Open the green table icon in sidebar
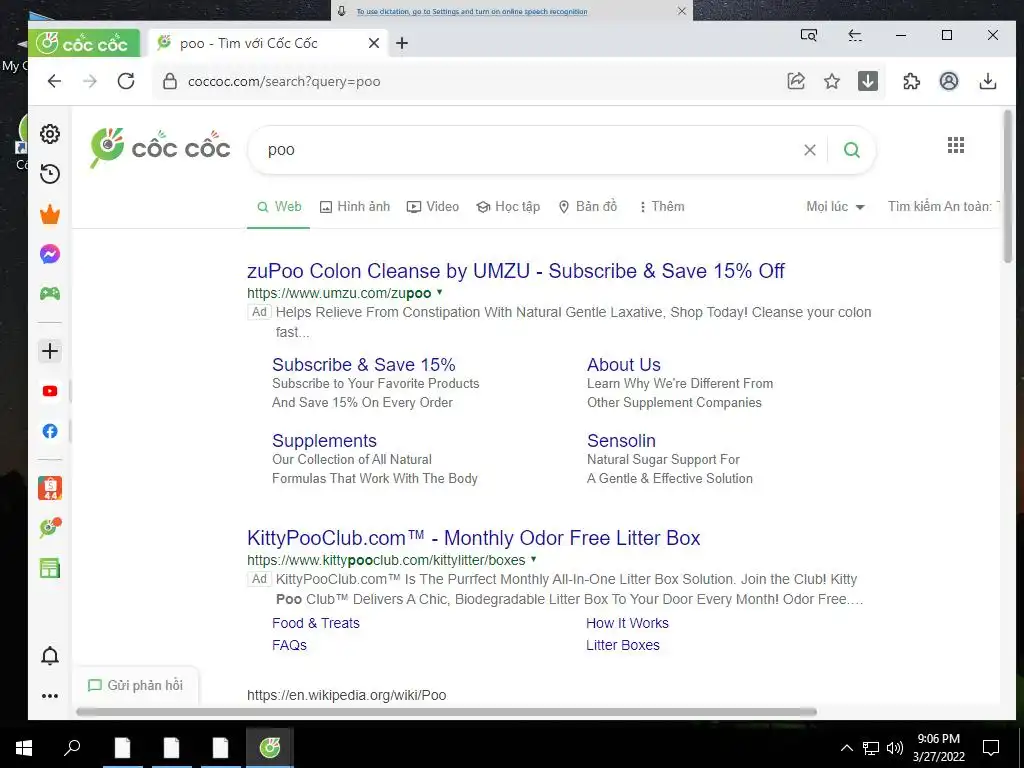 [50, 568]
